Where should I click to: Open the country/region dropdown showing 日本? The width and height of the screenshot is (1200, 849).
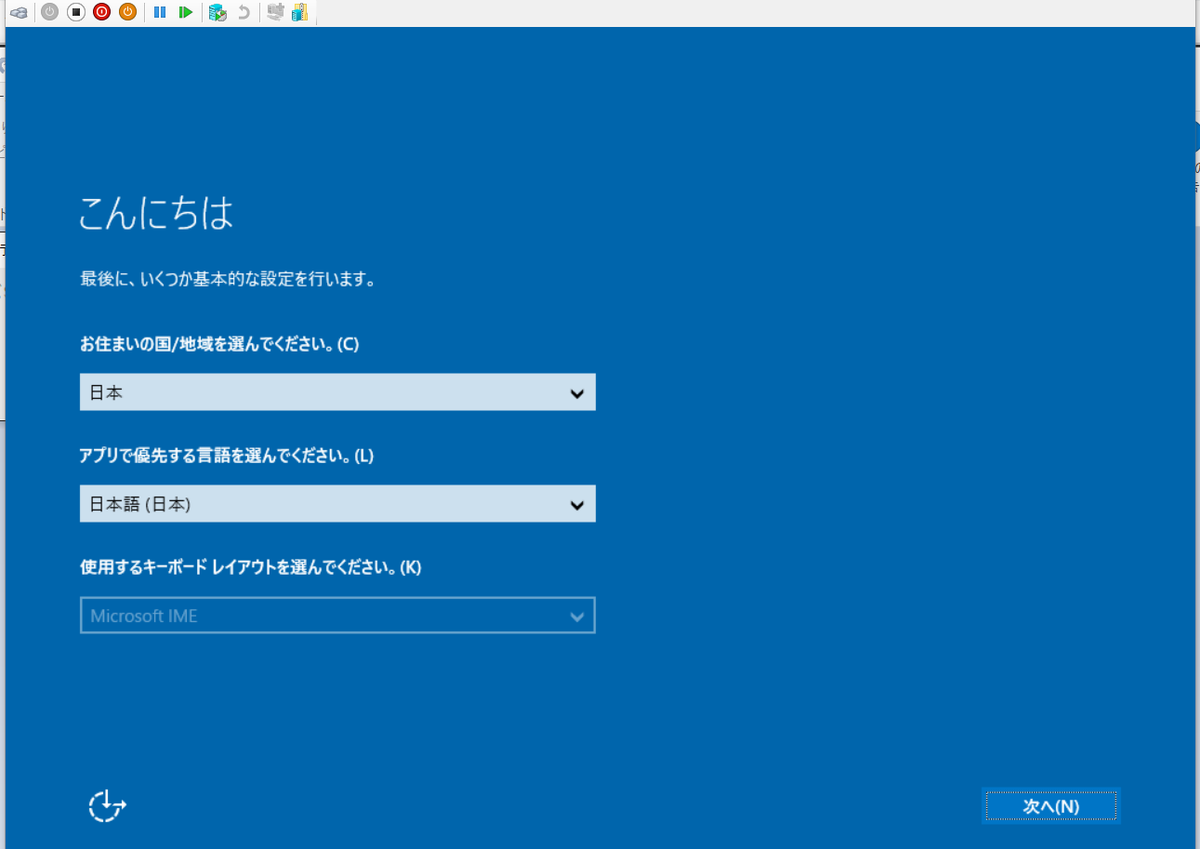(337, 392)
